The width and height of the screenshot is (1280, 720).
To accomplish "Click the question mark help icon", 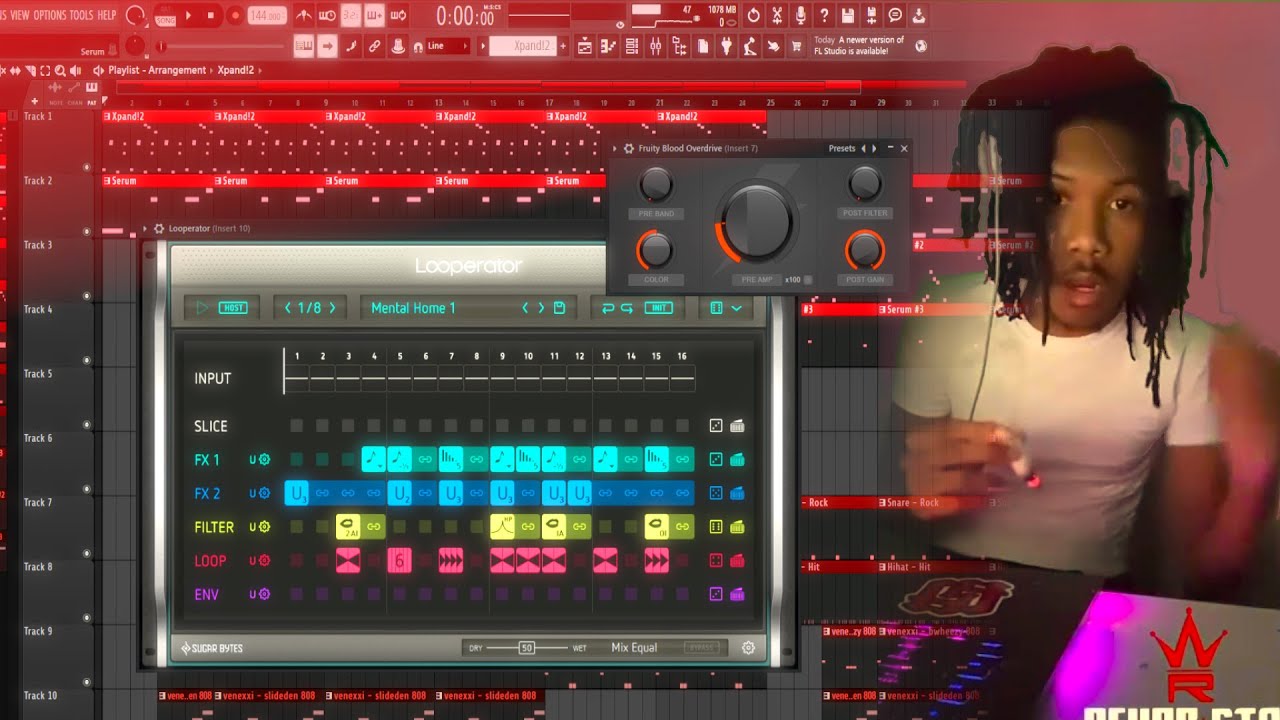I will pos(824,15).
